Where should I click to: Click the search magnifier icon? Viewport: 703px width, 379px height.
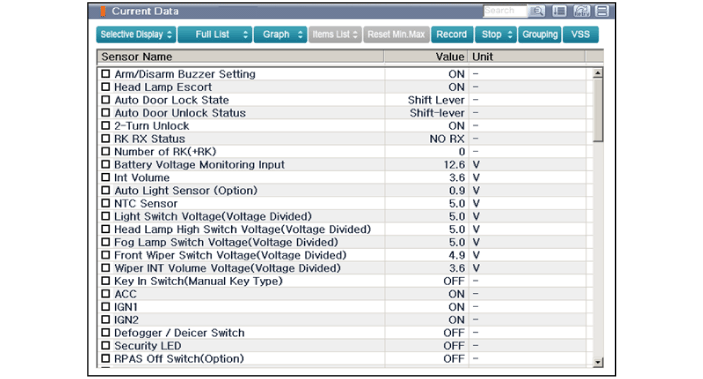coord(537,11)
